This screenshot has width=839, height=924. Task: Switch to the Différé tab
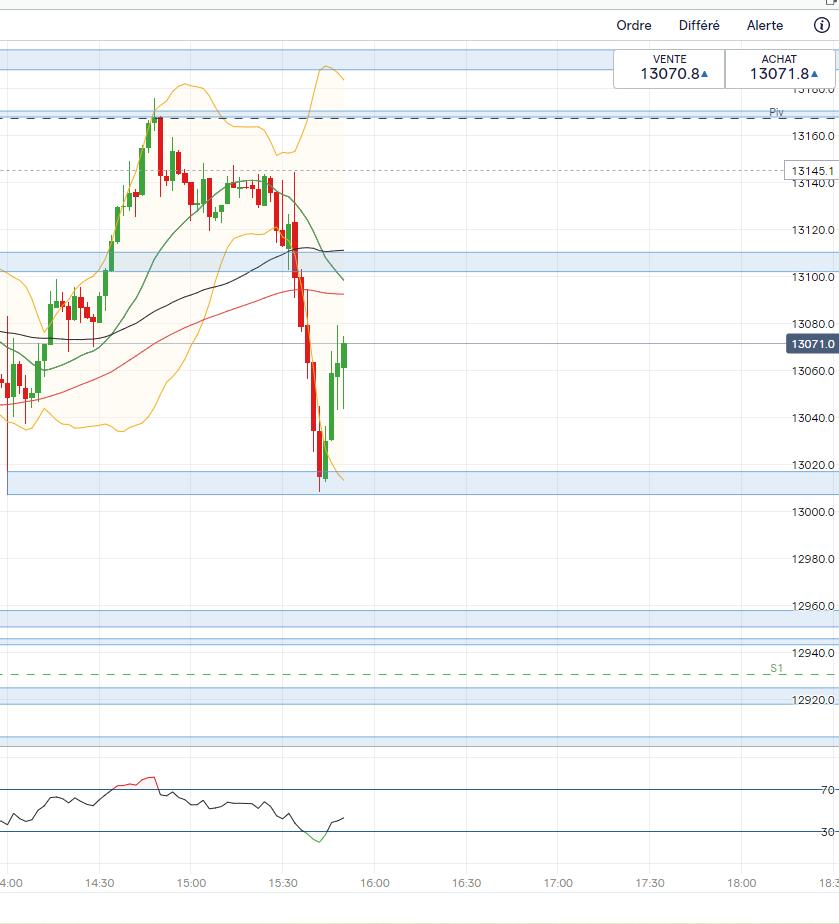click(x=699, y=25)
